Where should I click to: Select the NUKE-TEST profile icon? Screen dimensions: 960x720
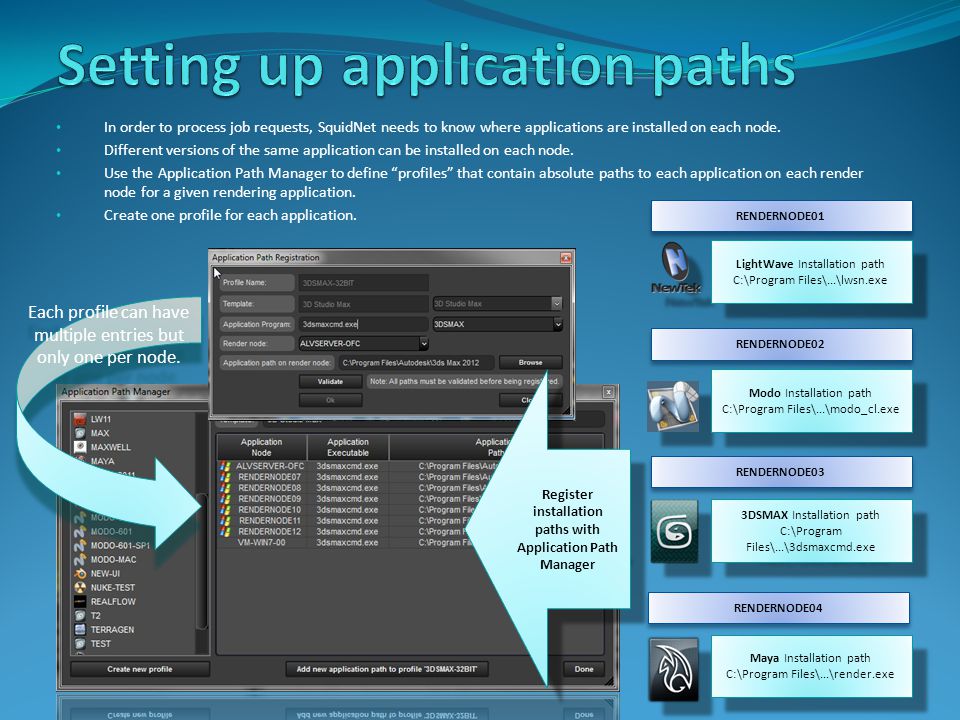80,587
